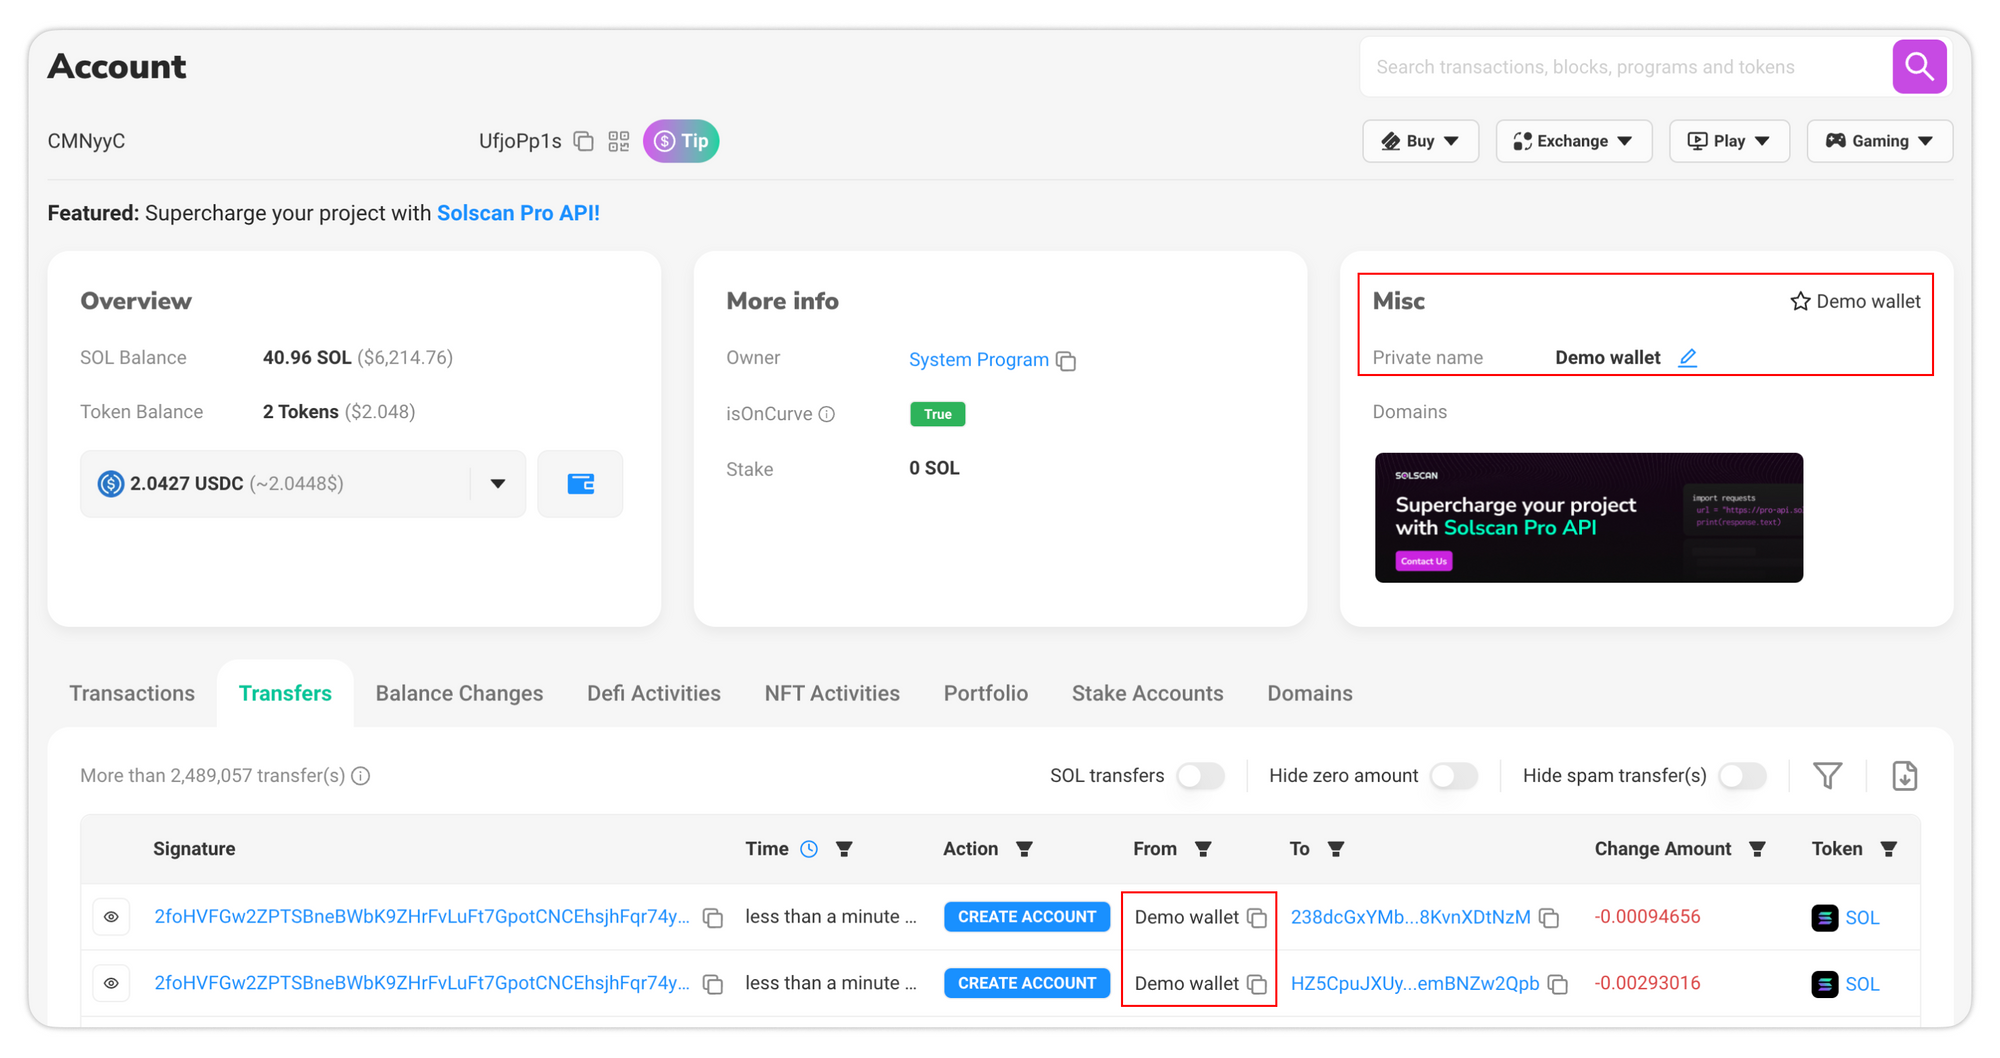This screenshot has width=2000, height=1058.
Task: Expand the 2.0427 USDC token dropdown
Action: coord(498,484)
